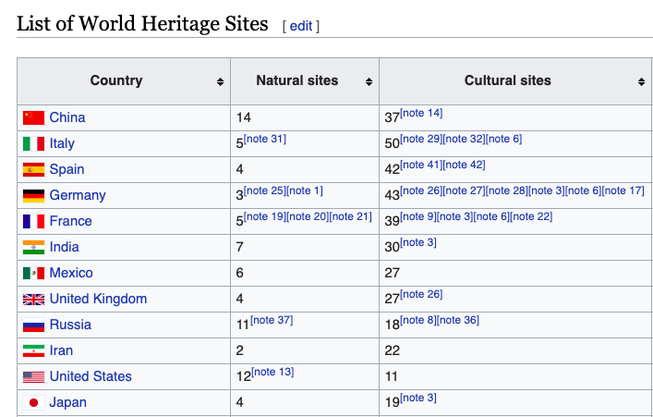Sort by Cultural sites column arrows
Viewport: 653px width, 417px height.
641,82
